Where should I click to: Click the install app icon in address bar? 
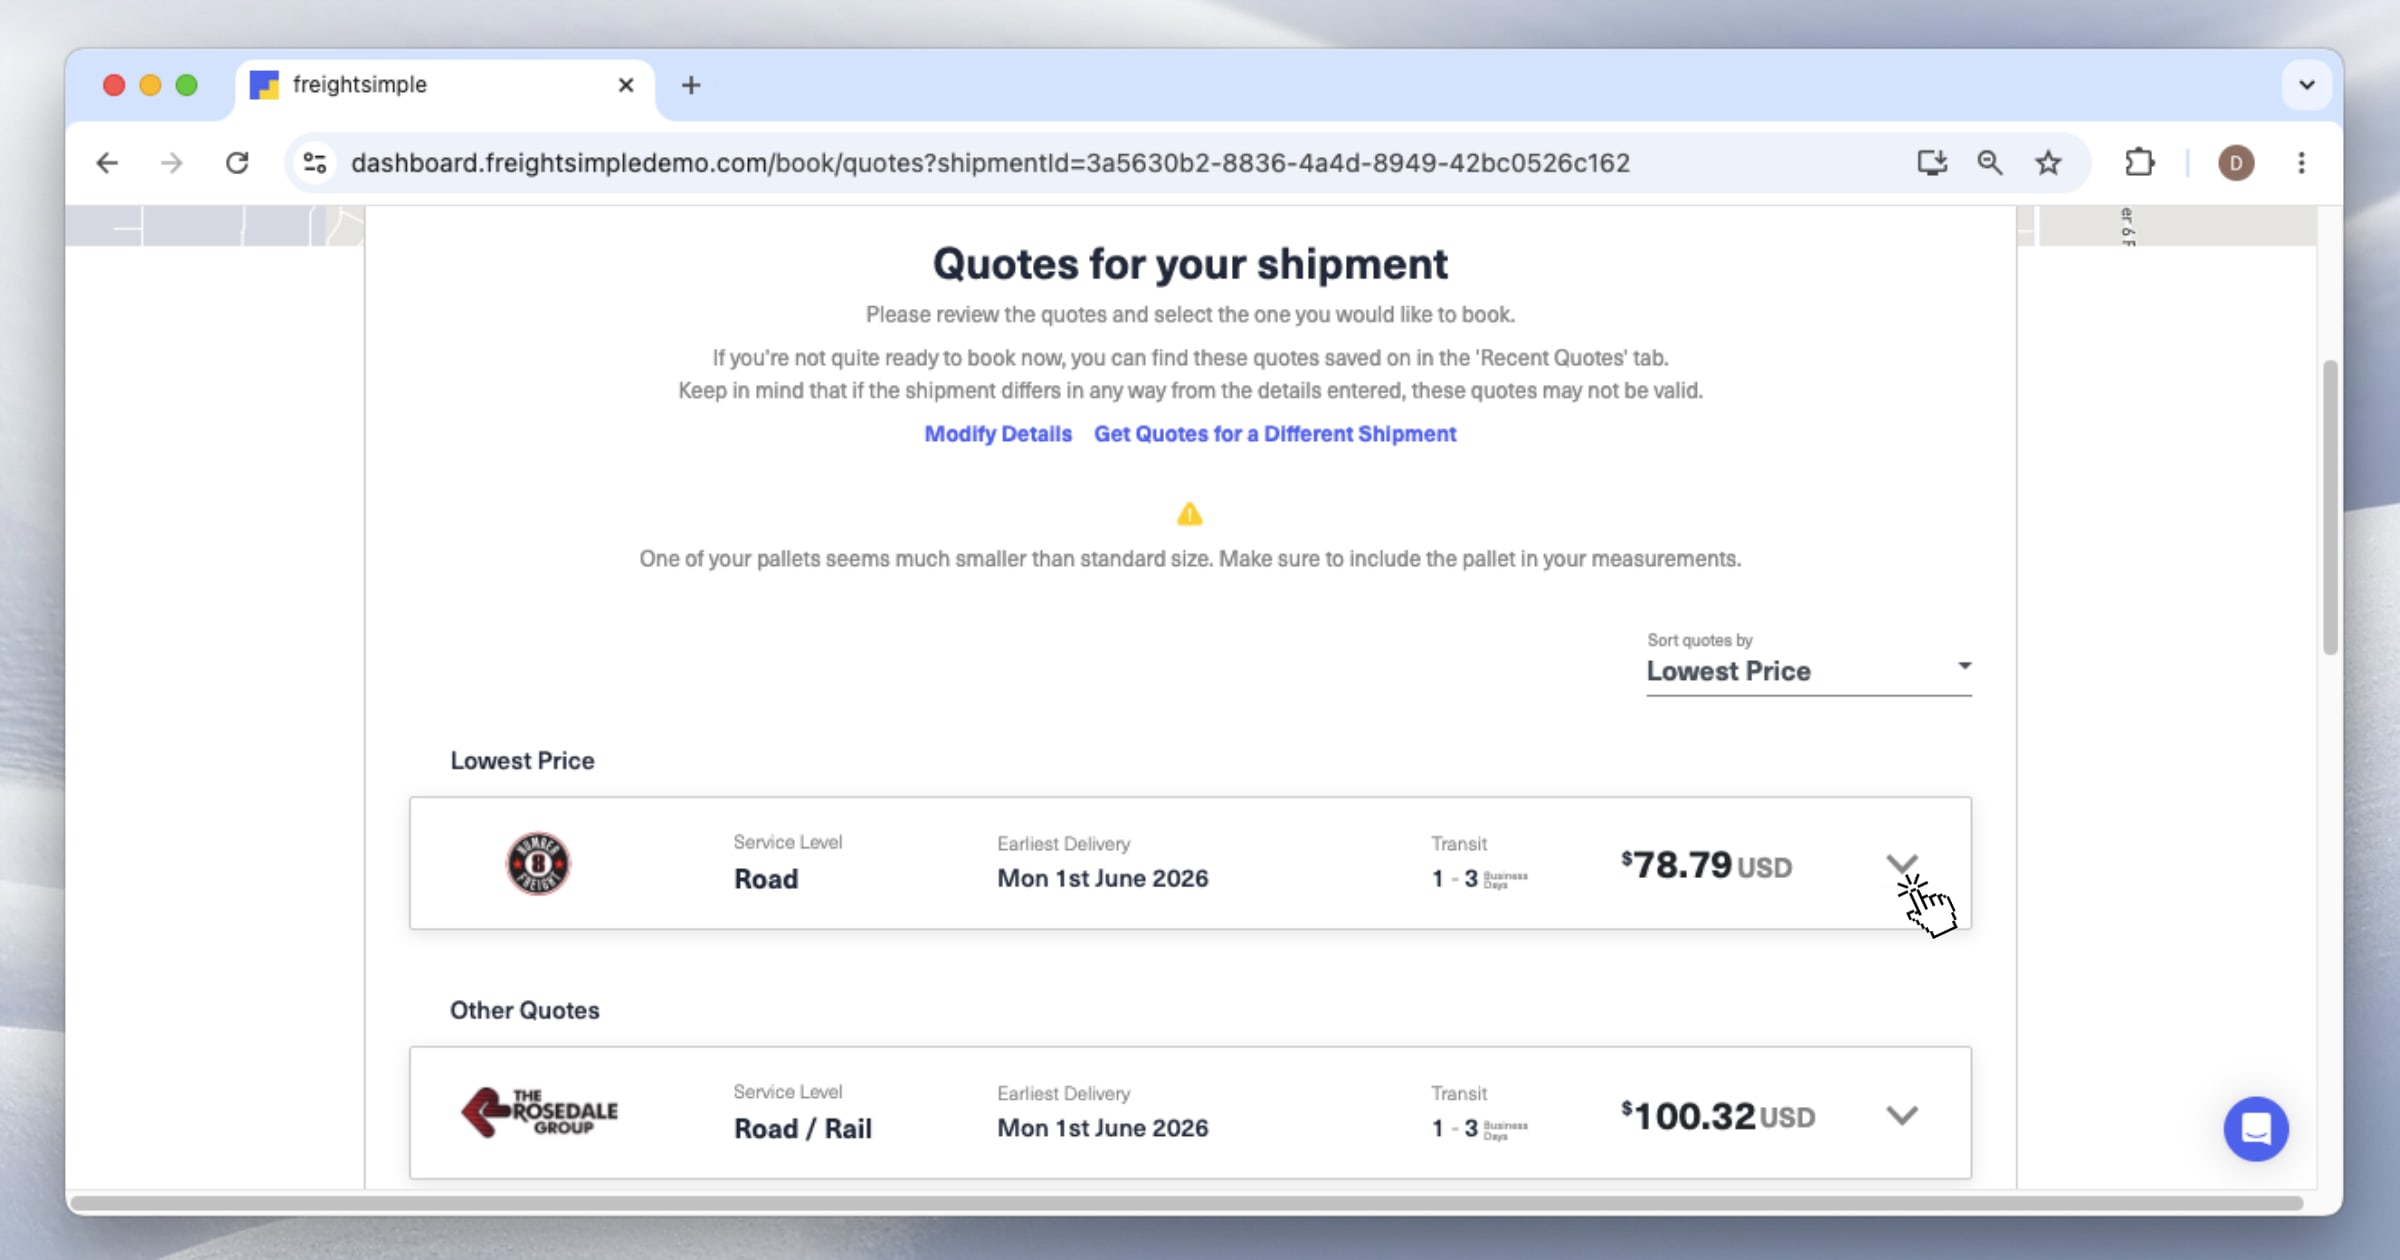[x=1932, y=163]
